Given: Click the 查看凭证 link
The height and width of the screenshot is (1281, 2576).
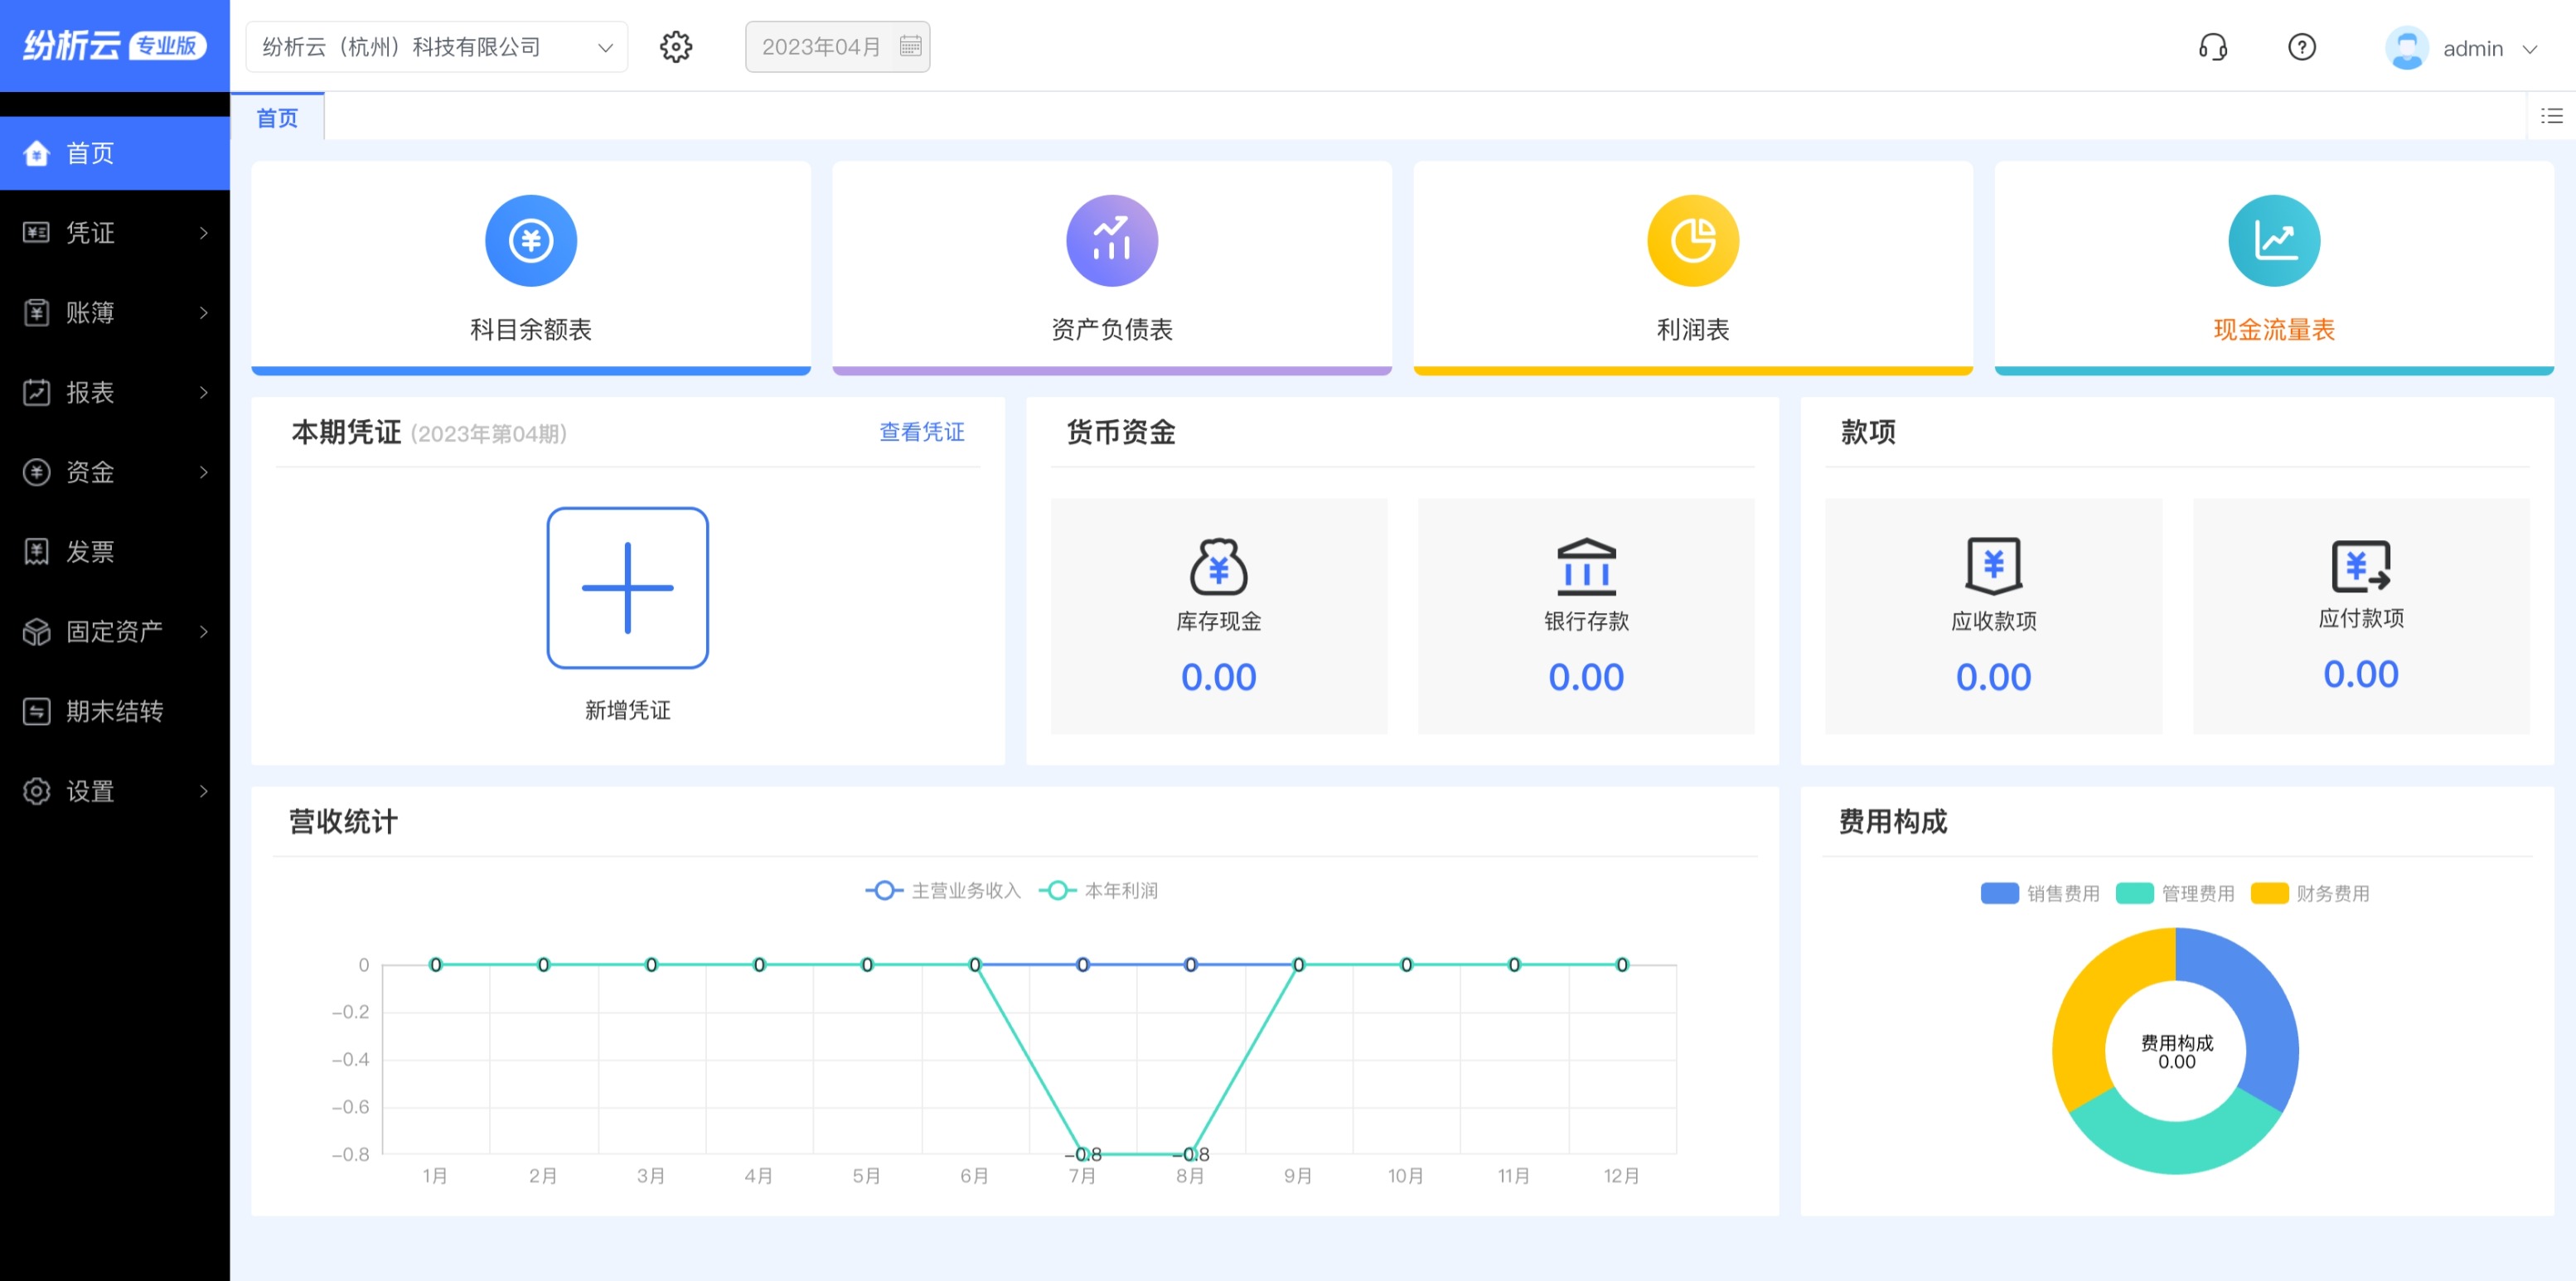Looking at the screenshot, I should click(921, 432).
